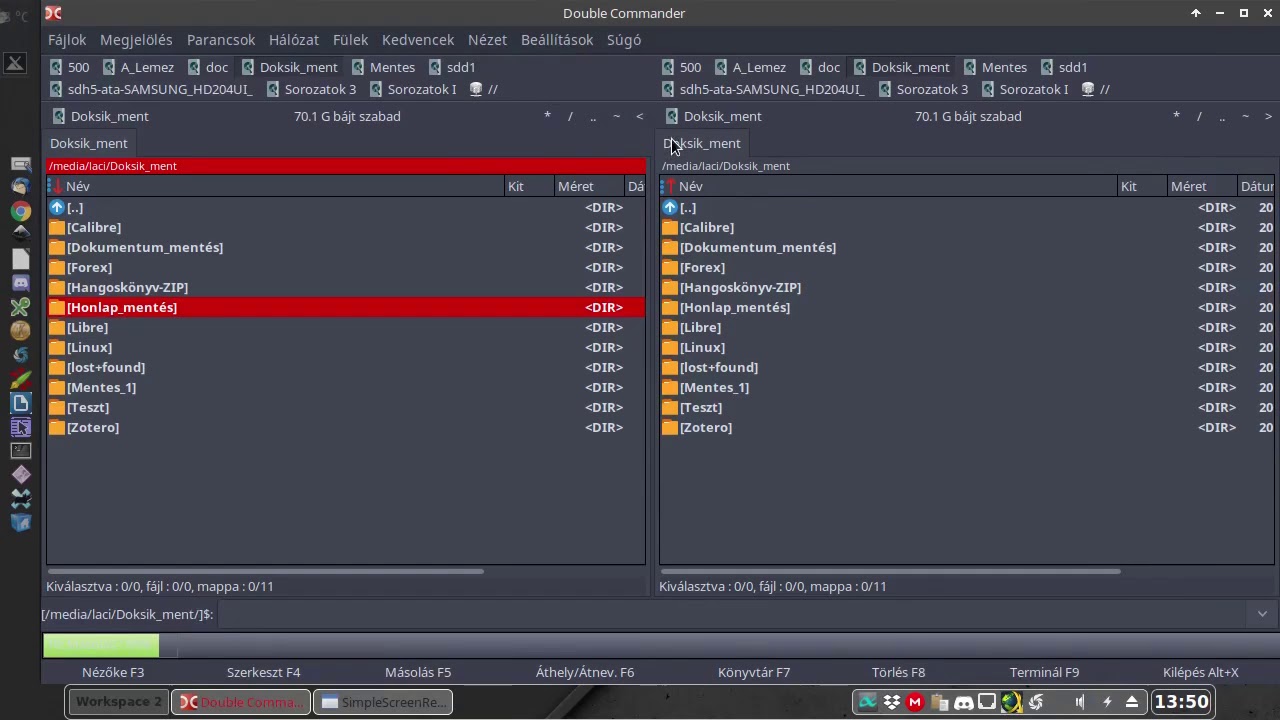Open right panel network // button
The height and width of the screenshot is (720, 1280).
point(1096,89)
